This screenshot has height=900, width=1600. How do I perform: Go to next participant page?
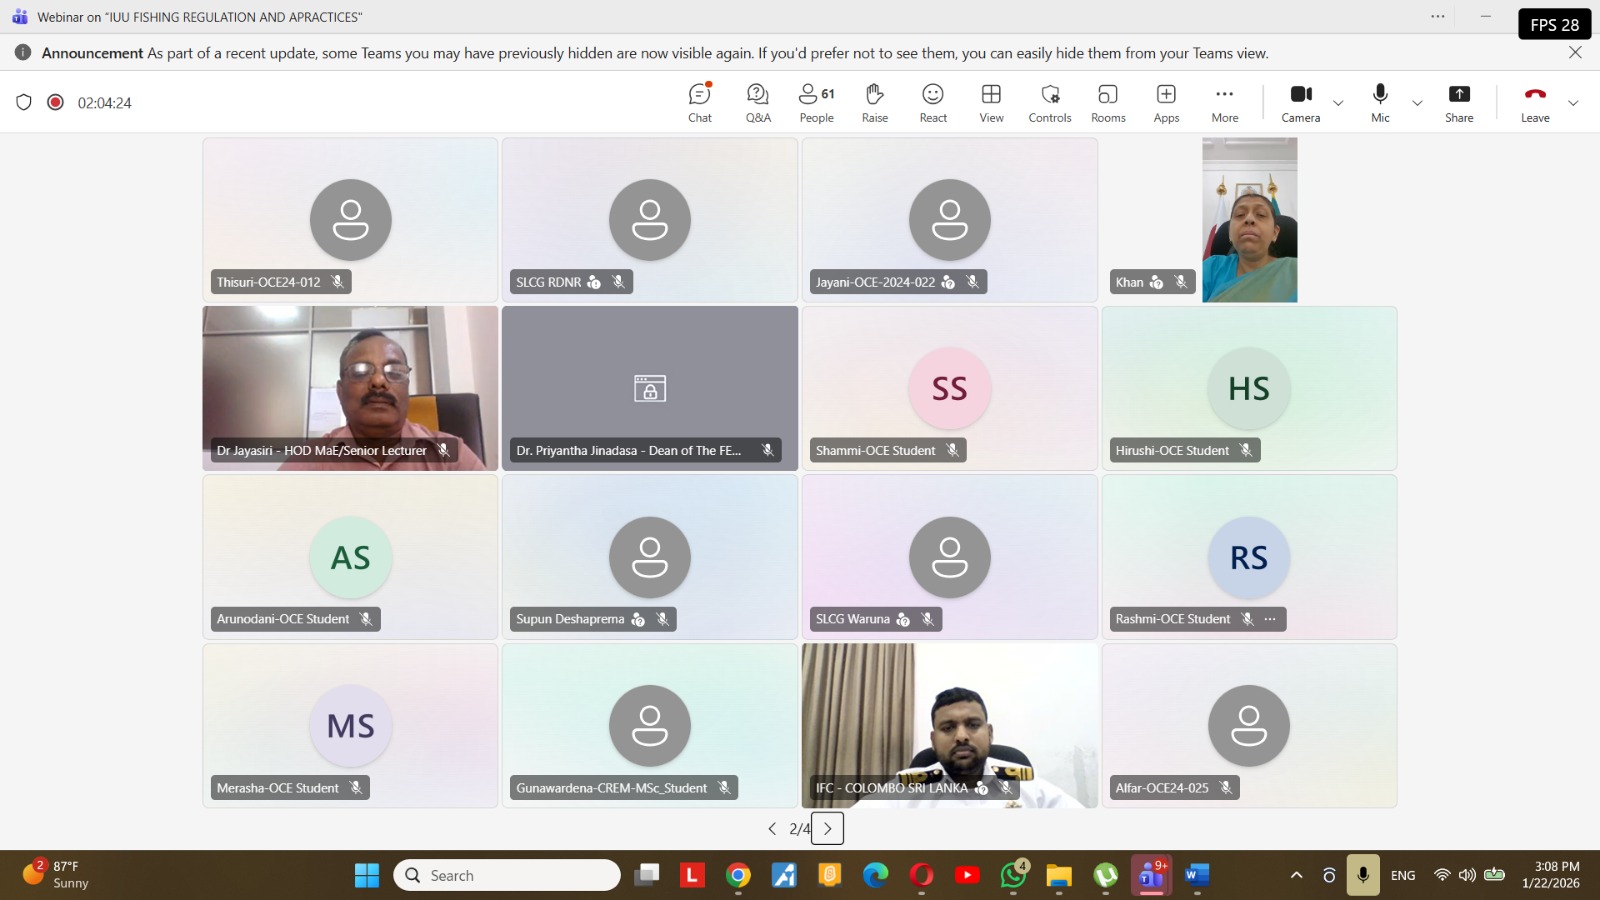tap(827, 828)
